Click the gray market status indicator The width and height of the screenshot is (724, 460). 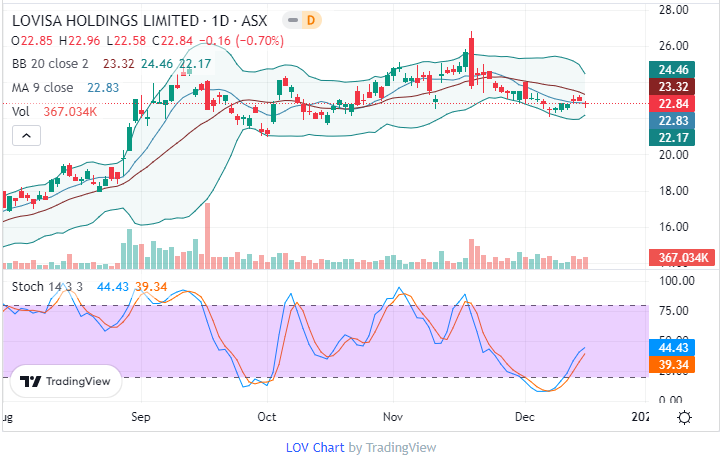[289, 20]
